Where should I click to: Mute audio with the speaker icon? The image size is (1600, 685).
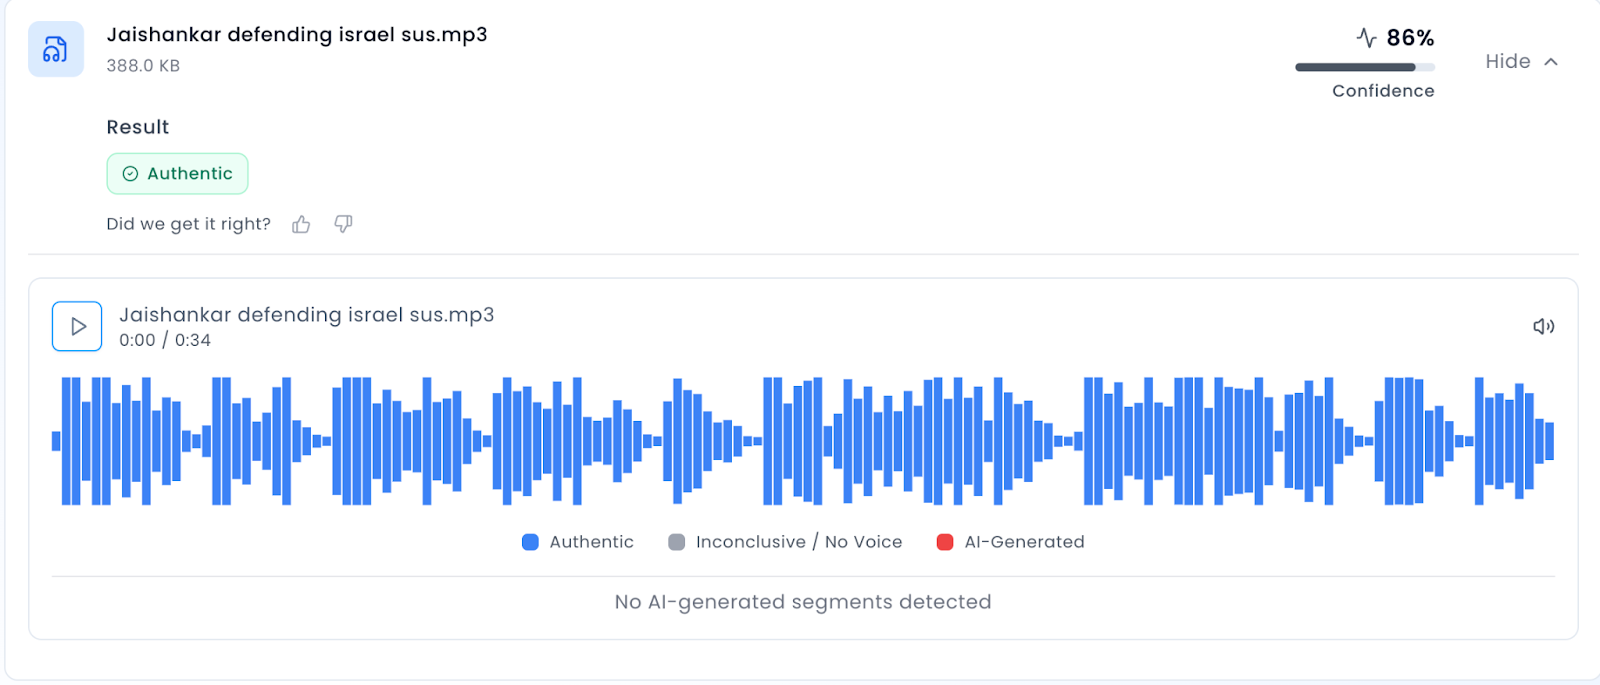coord(1543,326)
